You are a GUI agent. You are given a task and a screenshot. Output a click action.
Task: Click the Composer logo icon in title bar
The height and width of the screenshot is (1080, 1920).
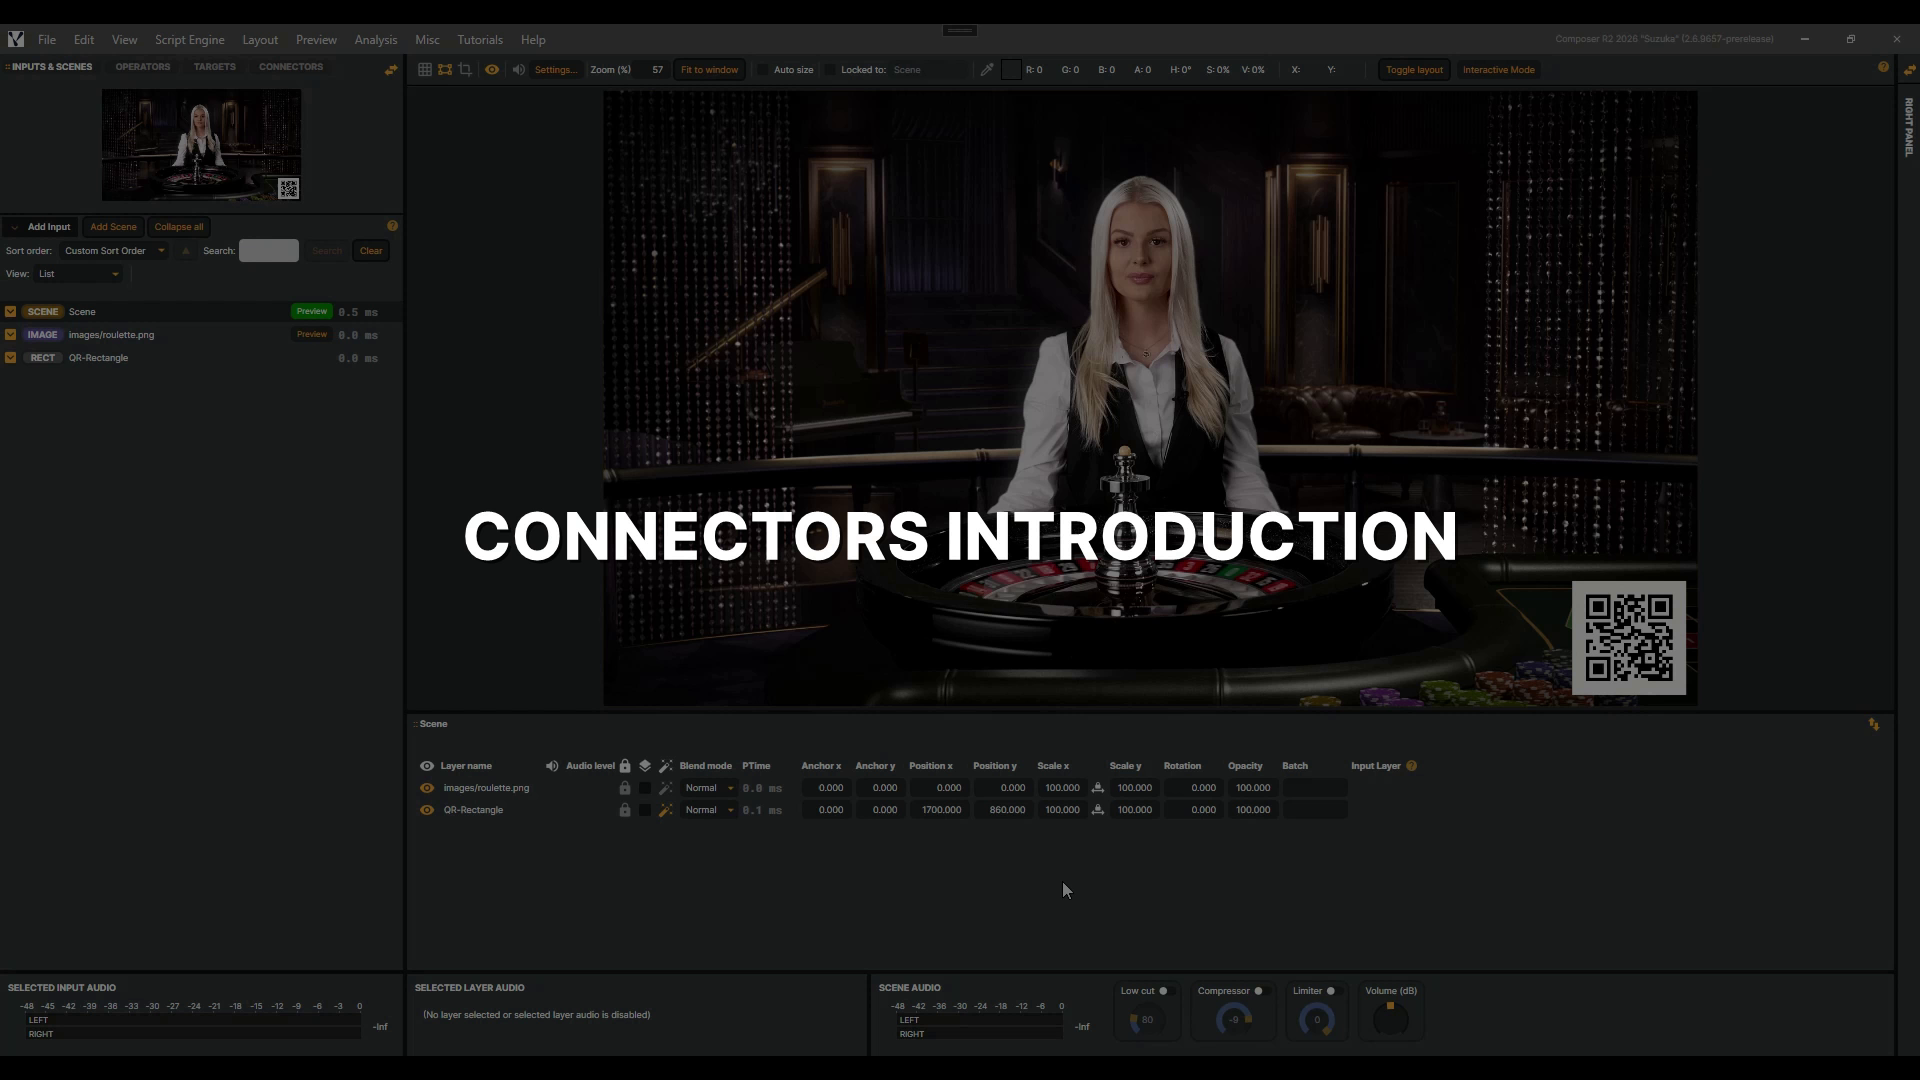coord(16,39)
